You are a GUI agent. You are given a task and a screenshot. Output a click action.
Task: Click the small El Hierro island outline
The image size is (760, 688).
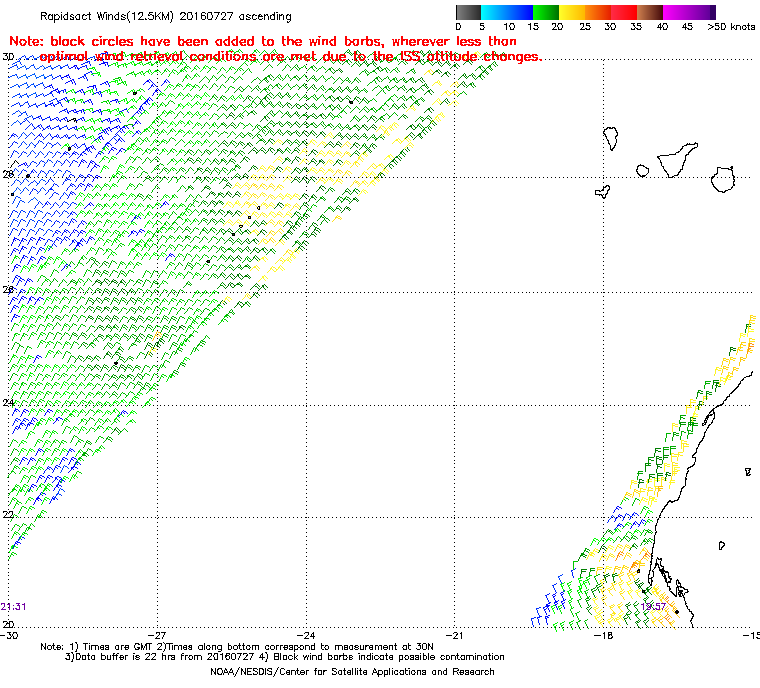coord(602,192)
